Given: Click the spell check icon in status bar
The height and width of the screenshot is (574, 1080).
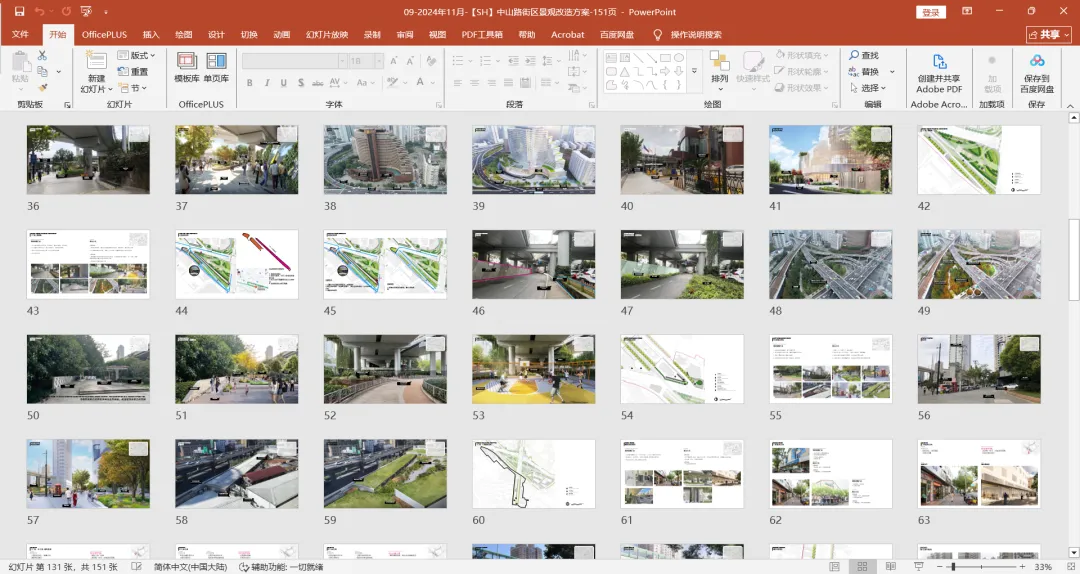Looking at the screenshot, I should pos(136,566).
